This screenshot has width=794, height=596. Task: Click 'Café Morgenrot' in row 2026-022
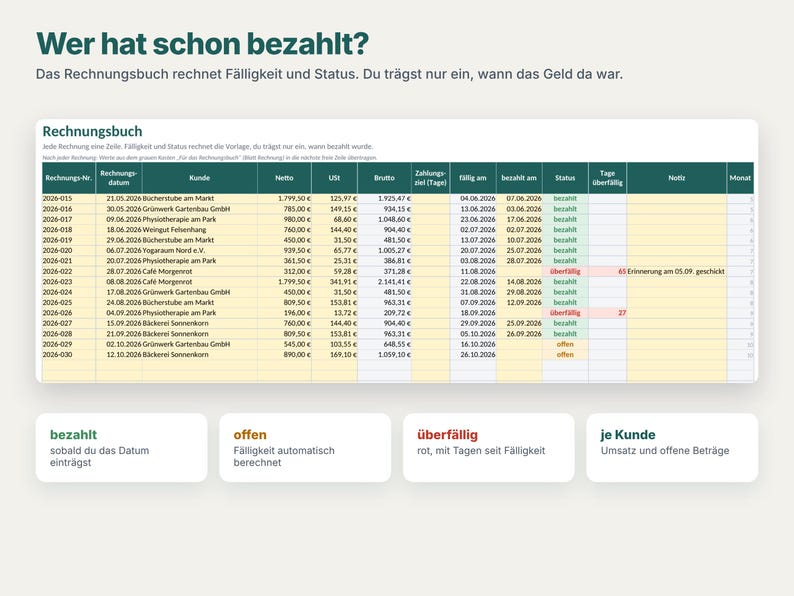pyautogui.click(x=200, y=271)
